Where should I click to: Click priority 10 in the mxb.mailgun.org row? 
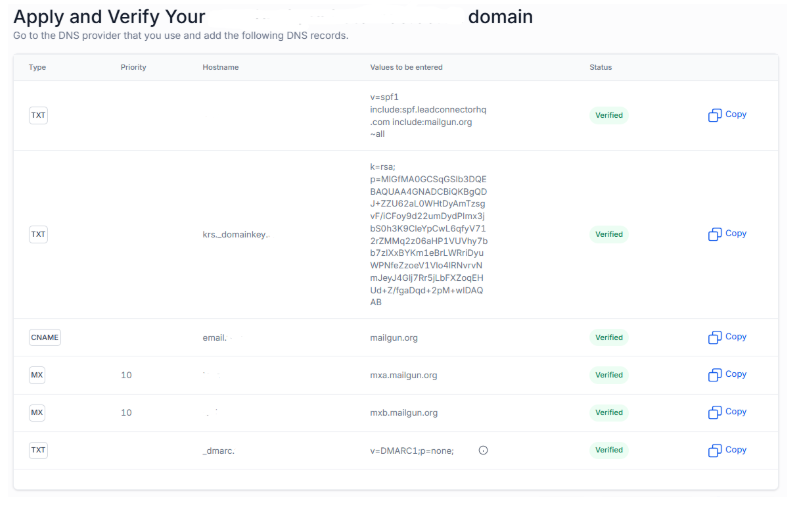[126, 413]
